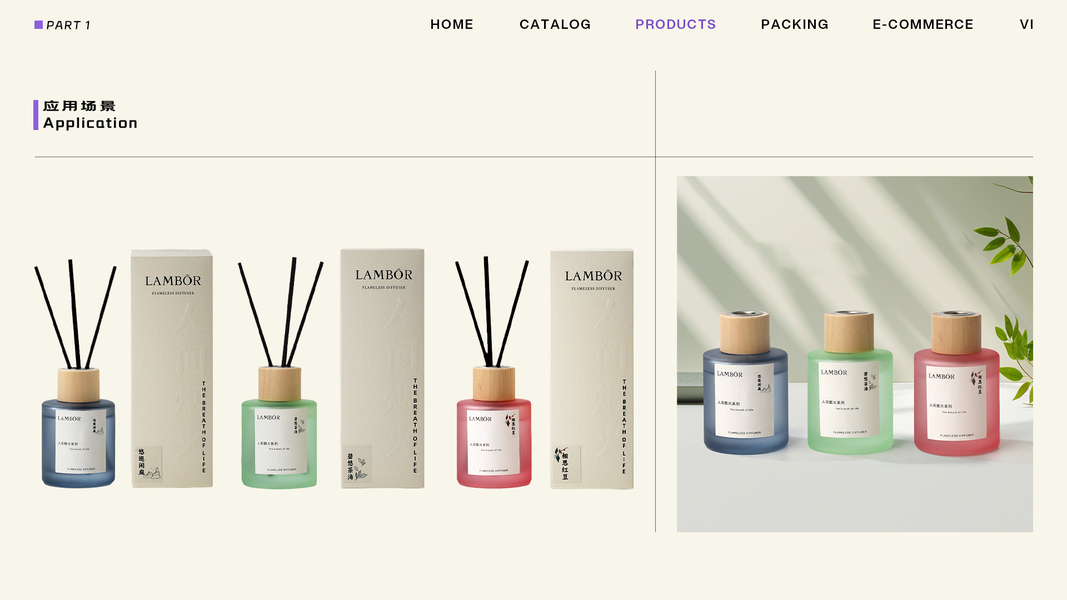Go to the CATALOG menu item
Screen dimensions: 1067x600
point(555,24)
